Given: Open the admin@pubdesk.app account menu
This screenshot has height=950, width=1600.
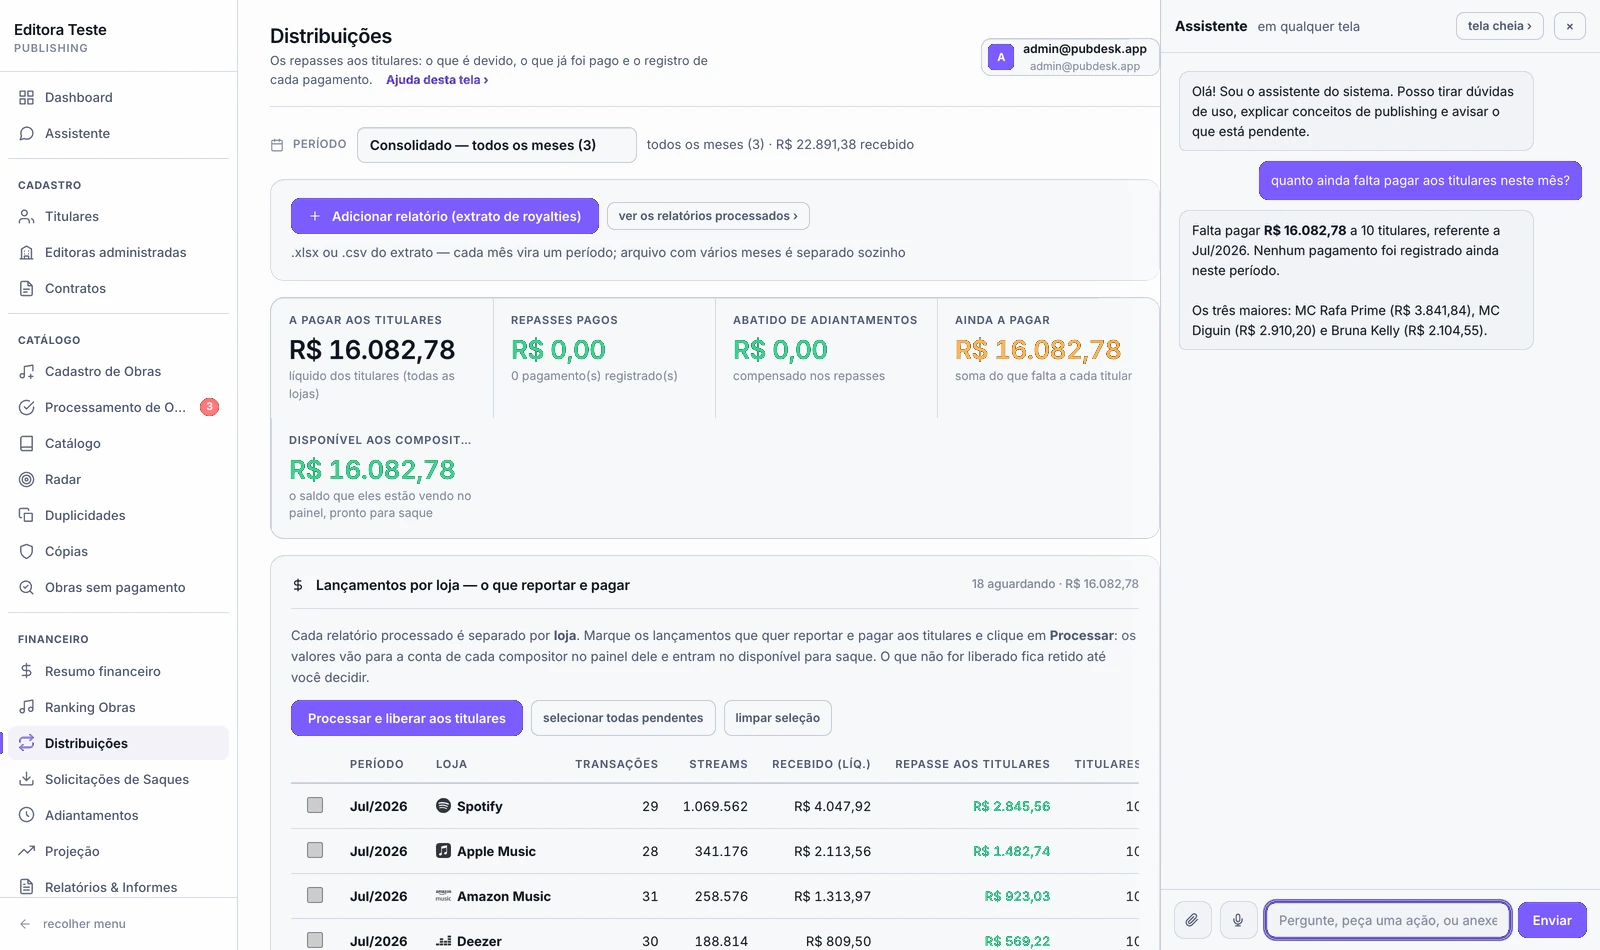Looking at the screenshot, I should click(1070, 57).
